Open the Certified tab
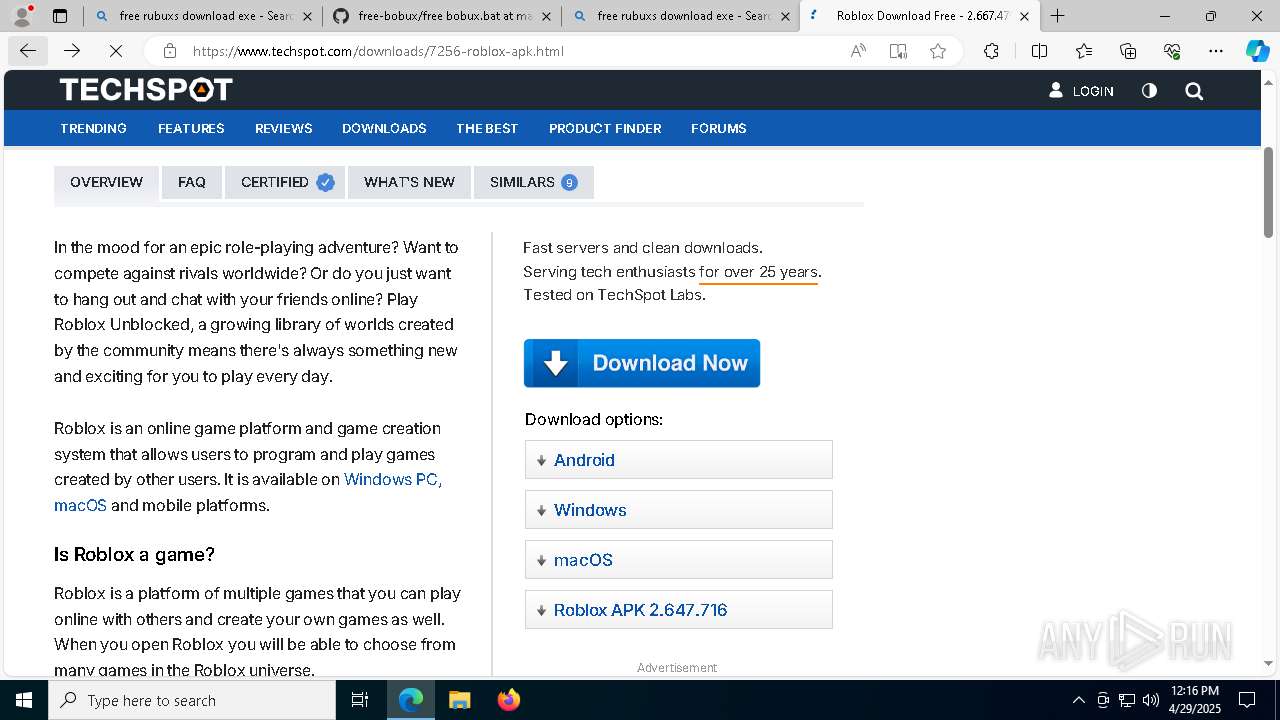The height and width of the screenshot is (720, 1280). click(285, 182)
